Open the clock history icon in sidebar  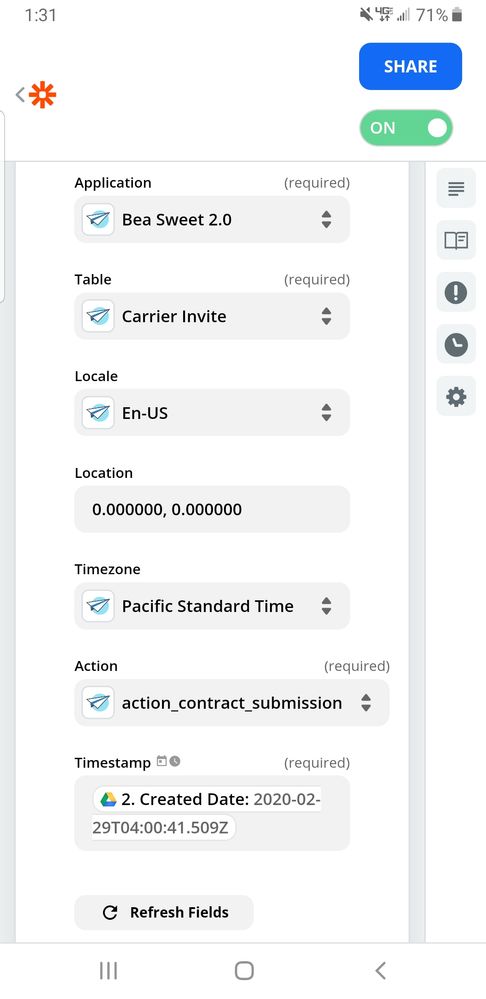(456, 345)
